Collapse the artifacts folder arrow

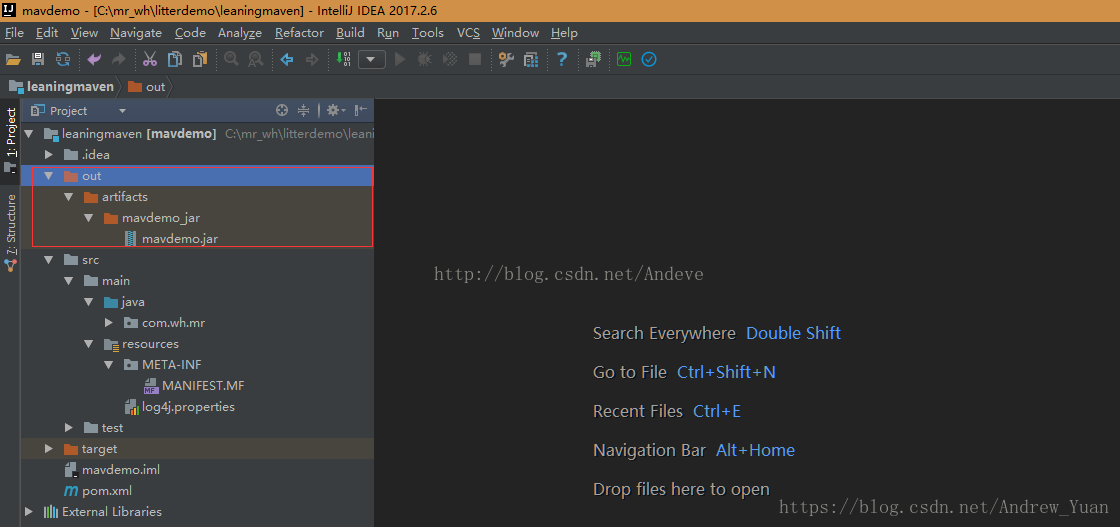[69, 196]
